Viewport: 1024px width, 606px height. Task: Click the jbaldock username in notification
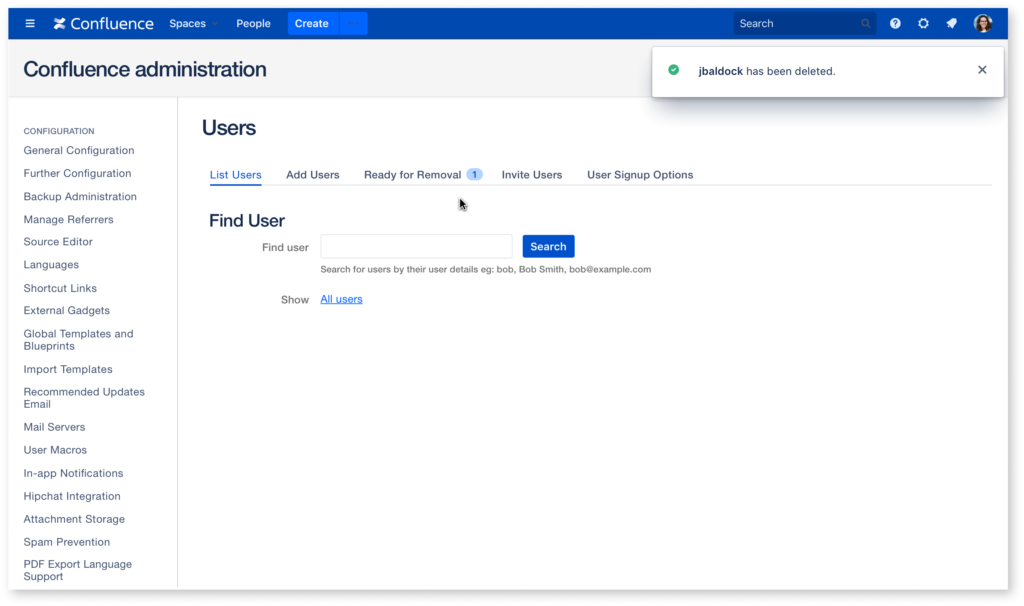tap(720, 71)
